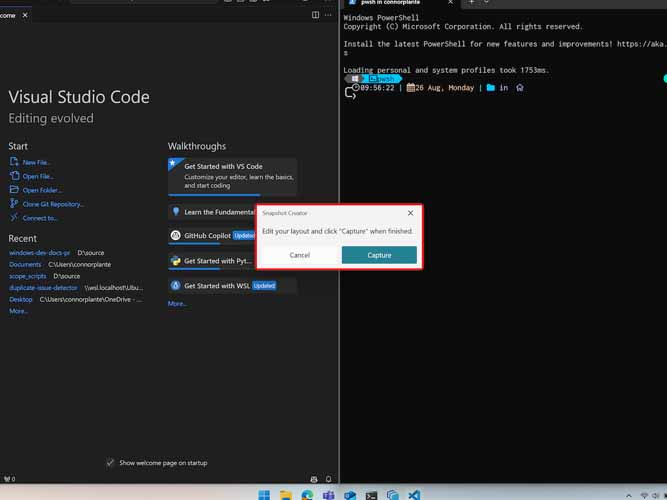Click the Snapshot Creator instruction text
Image resolution: width=667 pixels, height=500 pixels.
337,231
